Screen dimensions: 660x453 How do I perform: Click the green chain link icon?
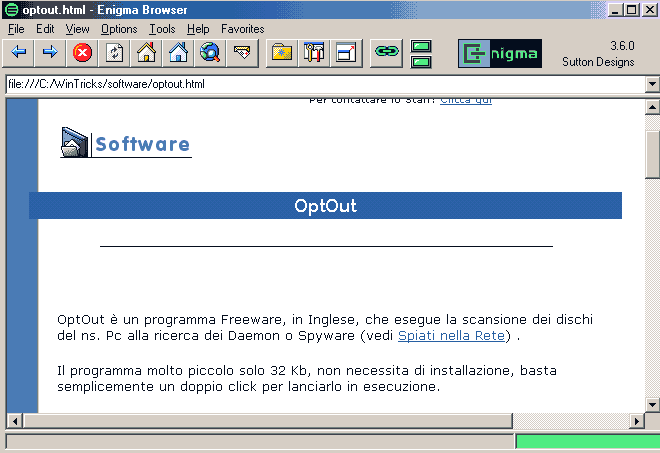point(386,53)
